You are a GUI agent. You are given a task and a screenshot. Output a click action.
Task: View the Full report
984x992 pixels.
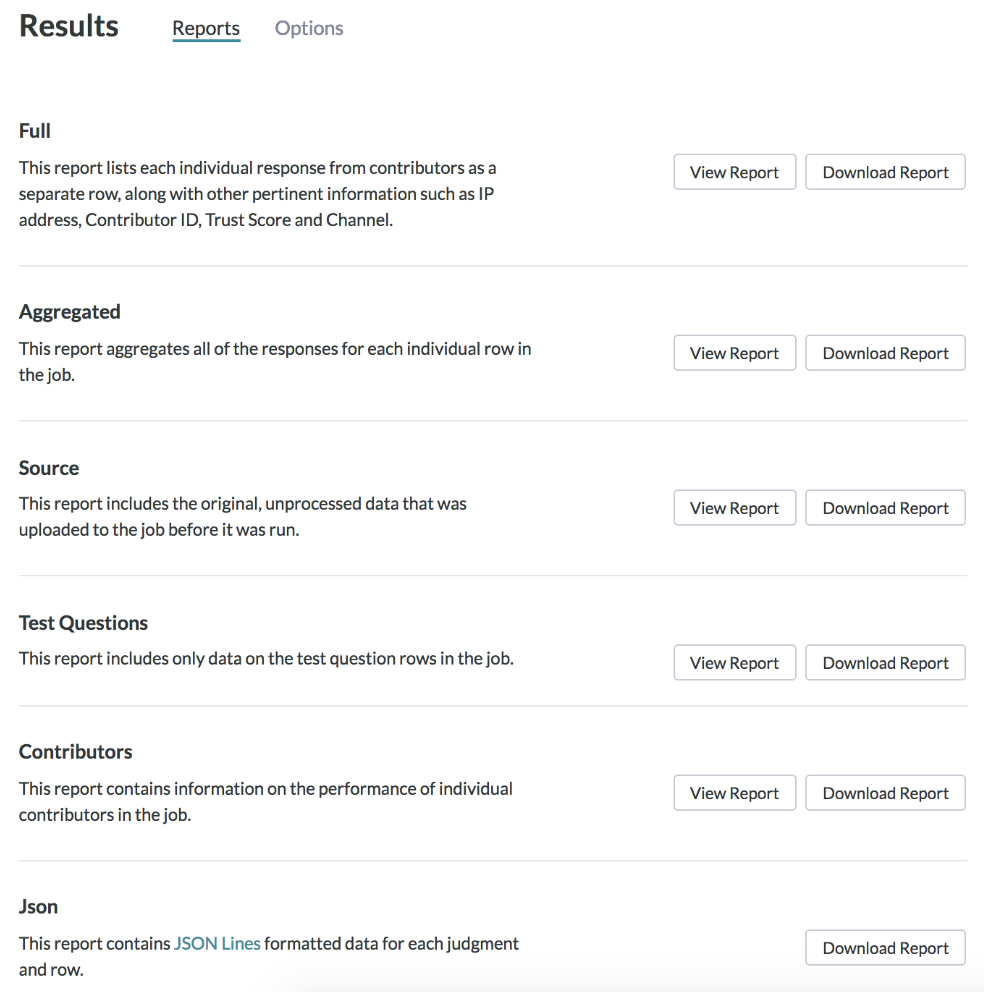tap(734, 172)
